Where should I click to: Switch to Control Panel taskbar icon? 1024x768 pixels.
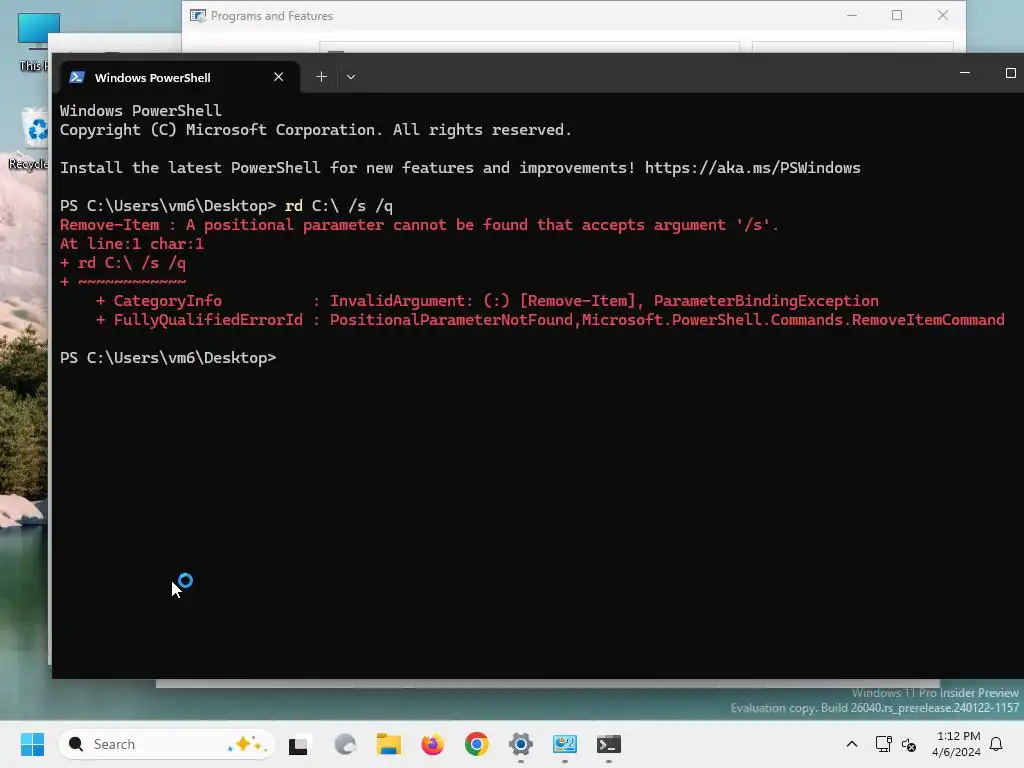(564, 744)
